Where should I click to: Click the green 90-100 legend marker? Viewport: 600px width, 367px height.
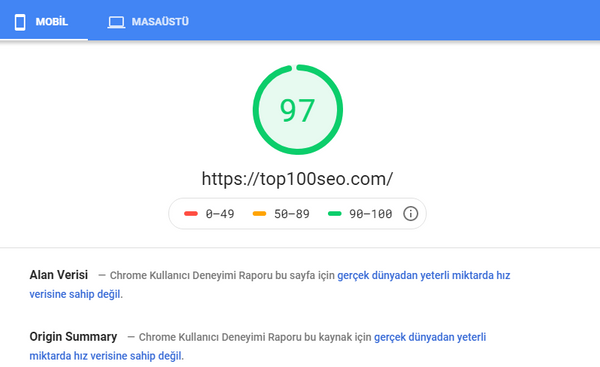(x=334, y=214)
